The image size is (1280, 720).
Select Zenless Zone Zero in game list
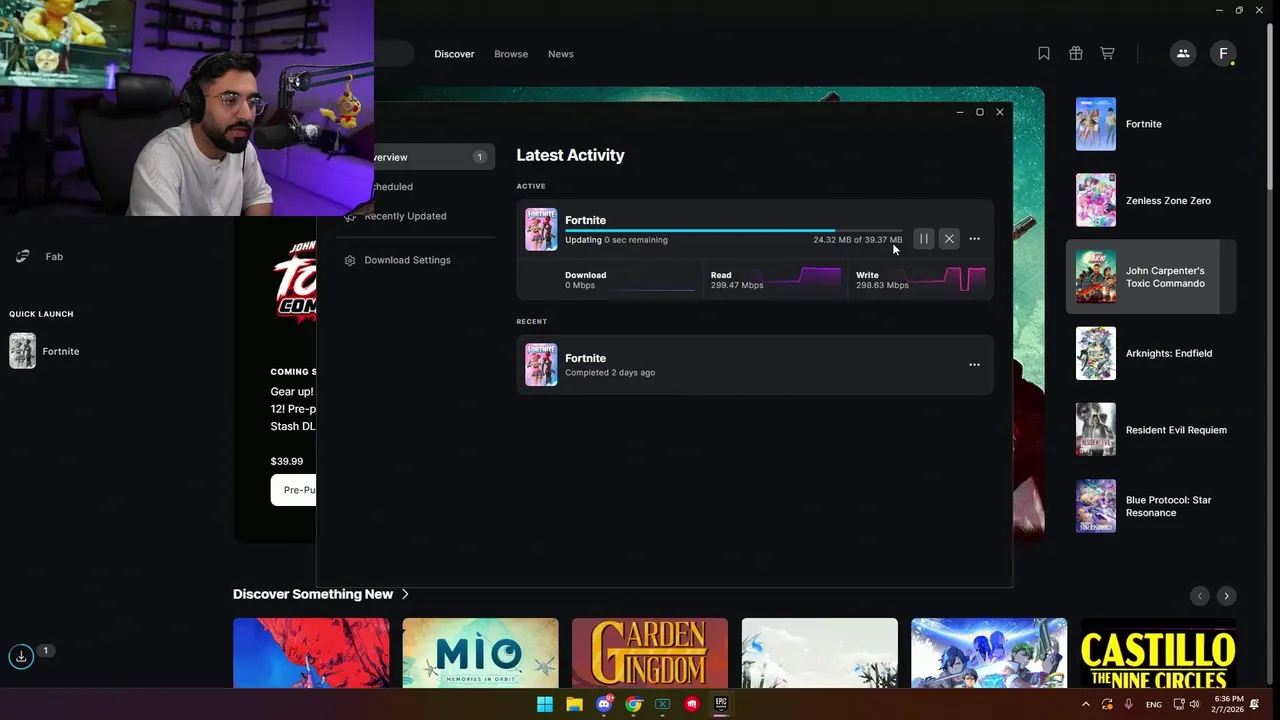pos(1151,200)
